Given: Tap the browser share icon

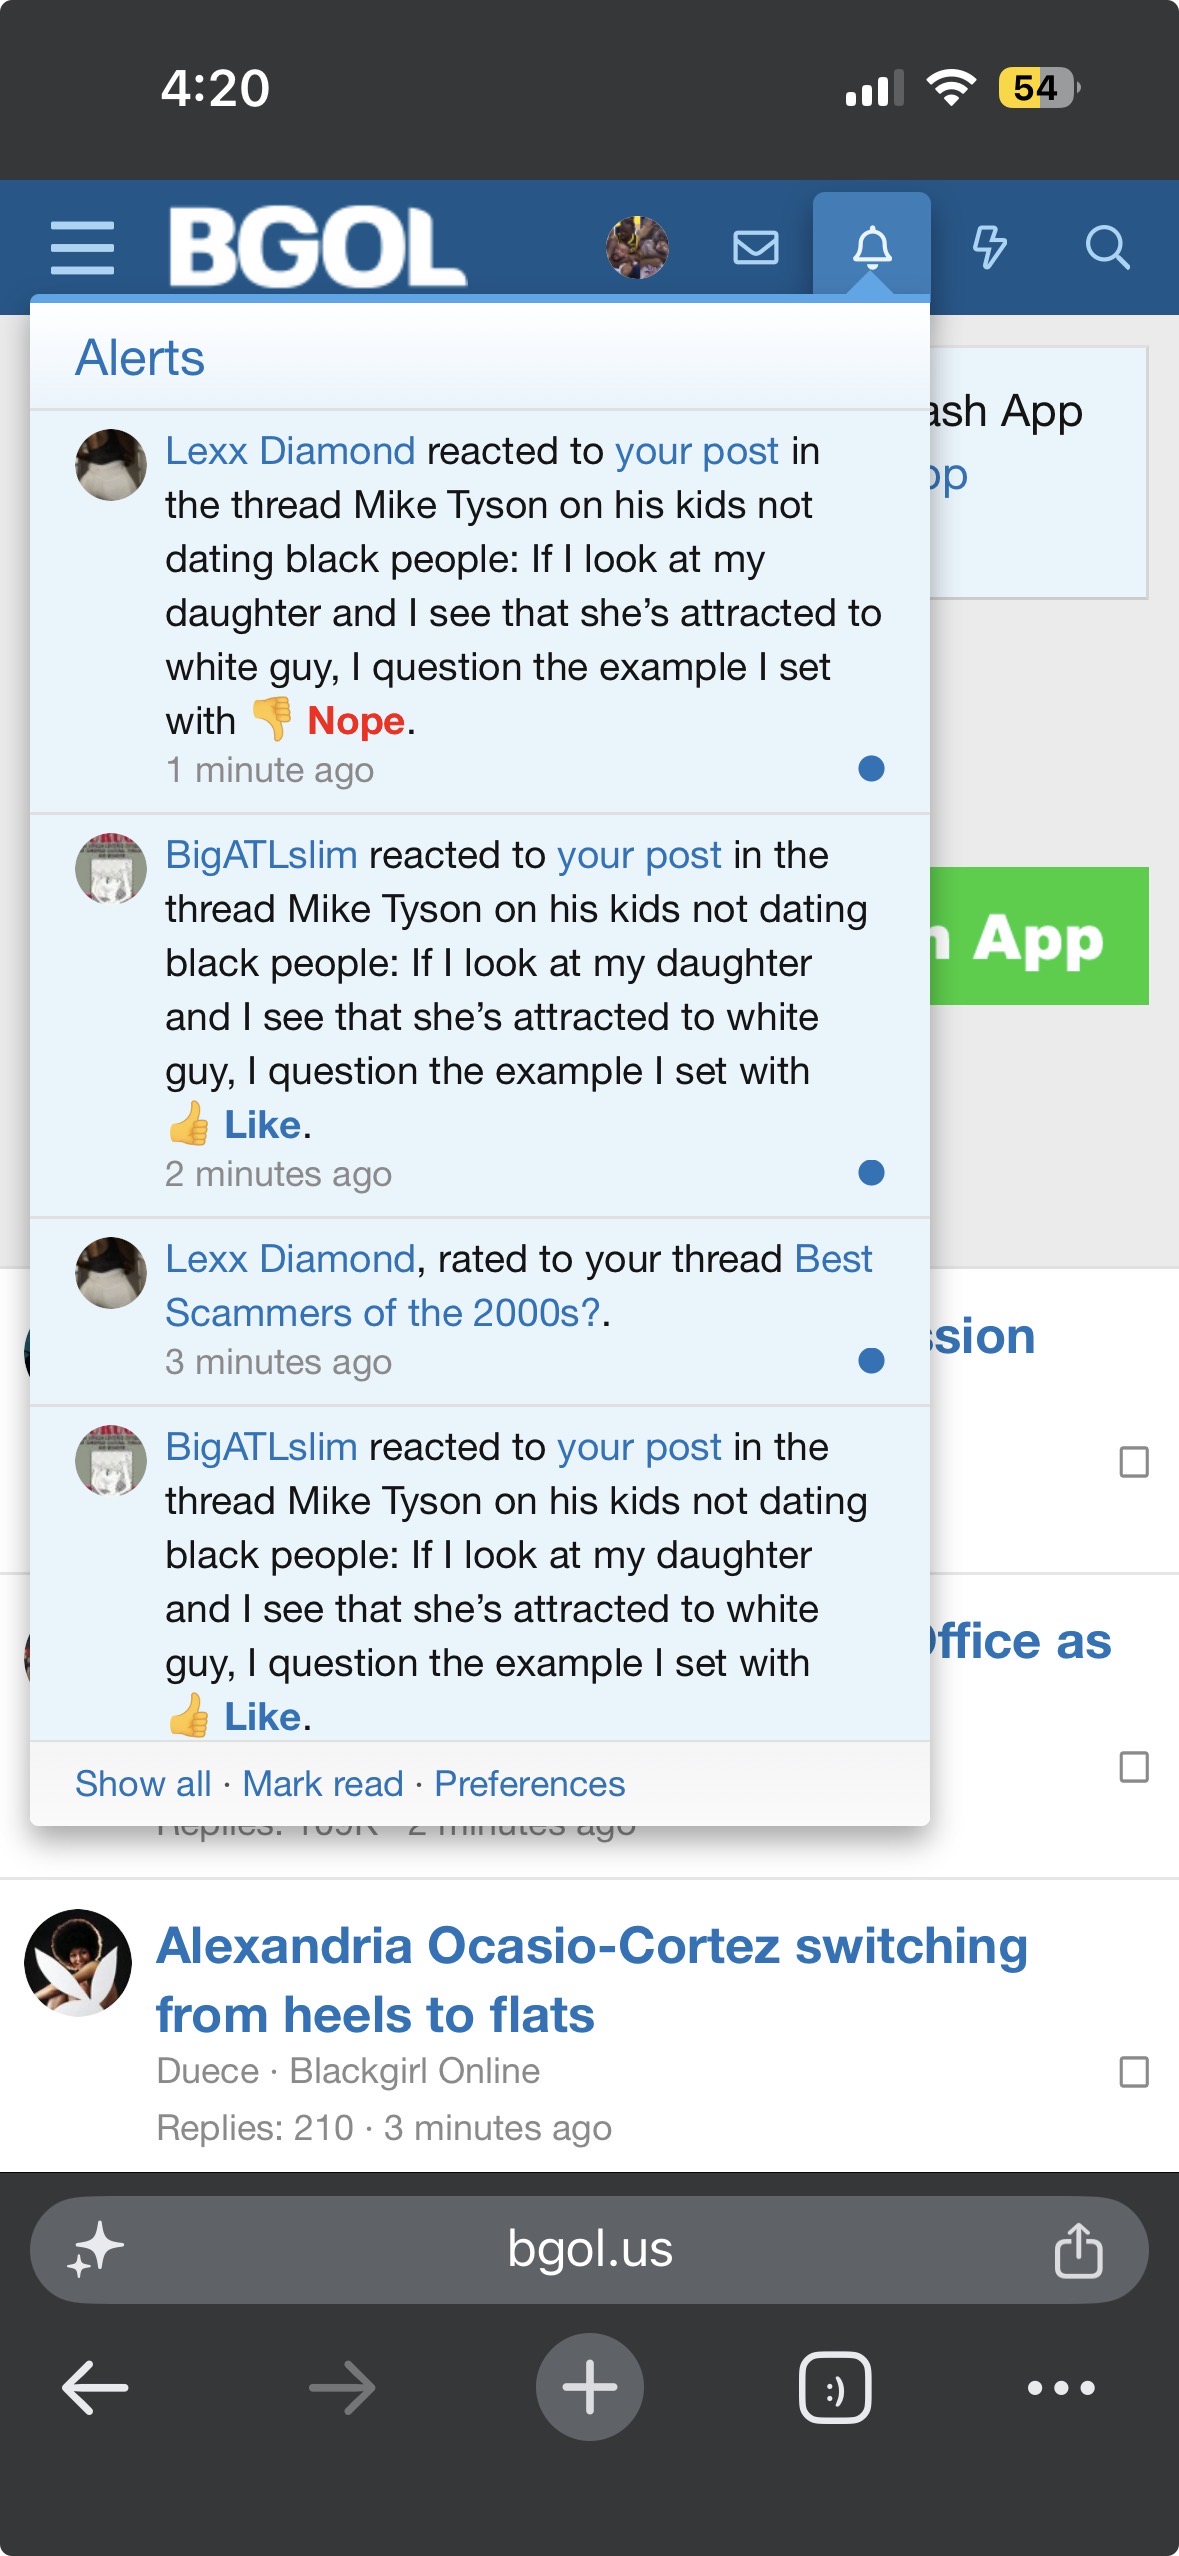Looking at the screenshot, I should pyautogui.click(x=1078, y=2250).
